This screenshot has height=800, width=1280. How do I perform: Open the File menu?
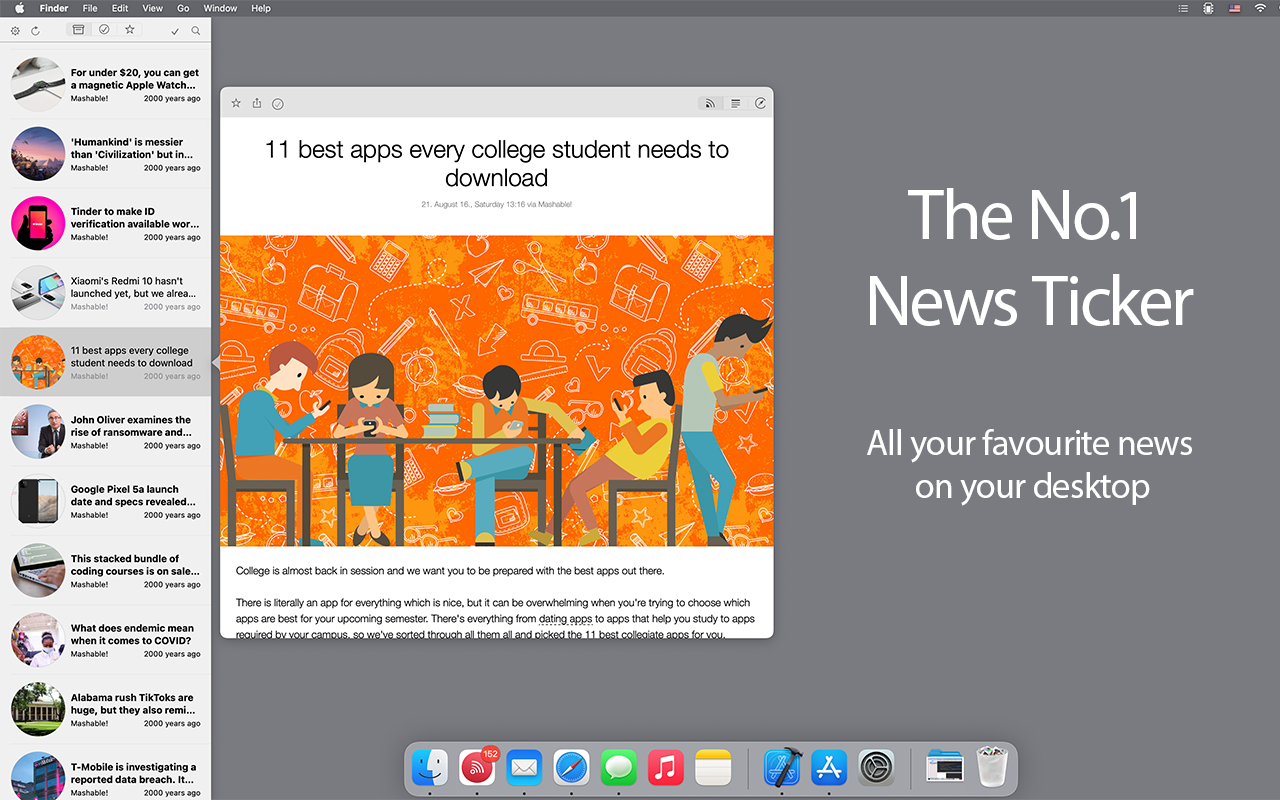tap(90, 8)
